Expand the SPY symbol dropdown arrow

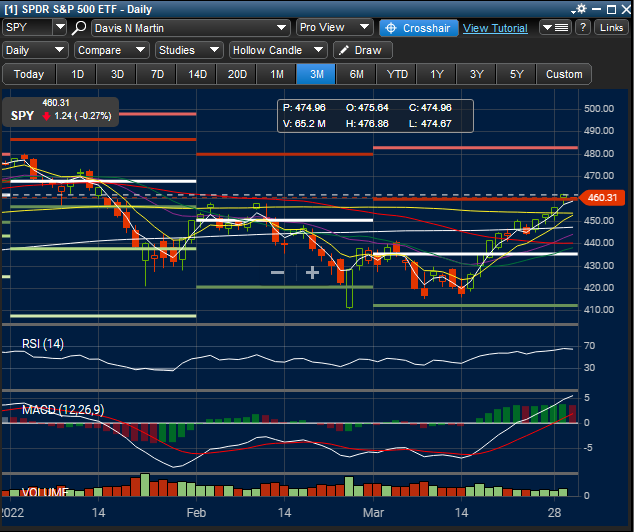pyautogui.click(x=60, y=27)
